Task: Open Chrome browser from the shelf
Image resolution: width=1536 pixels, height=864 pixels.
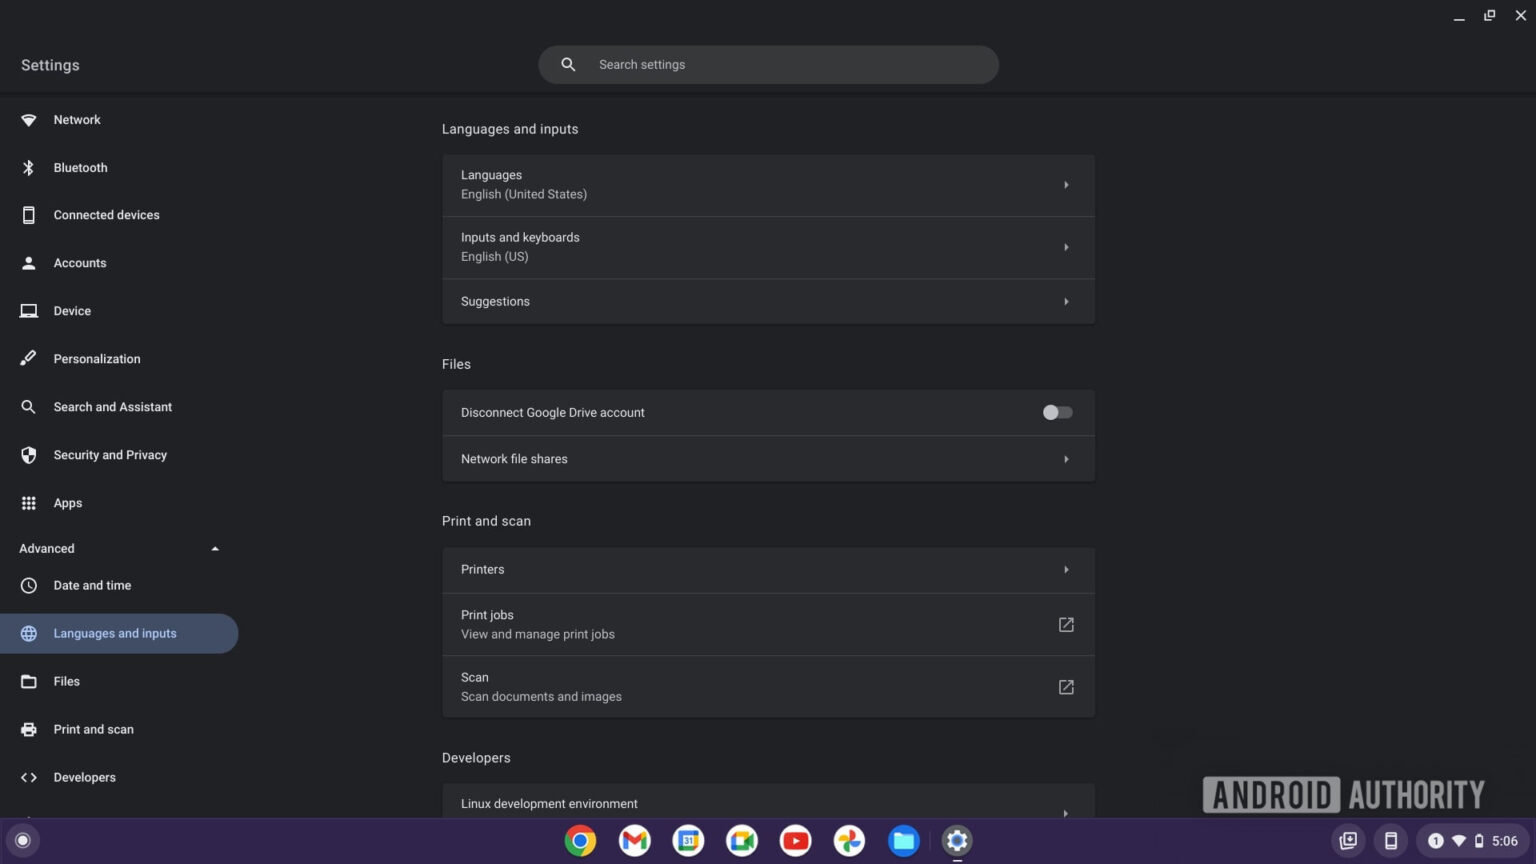Action: [x=580, y=840]
